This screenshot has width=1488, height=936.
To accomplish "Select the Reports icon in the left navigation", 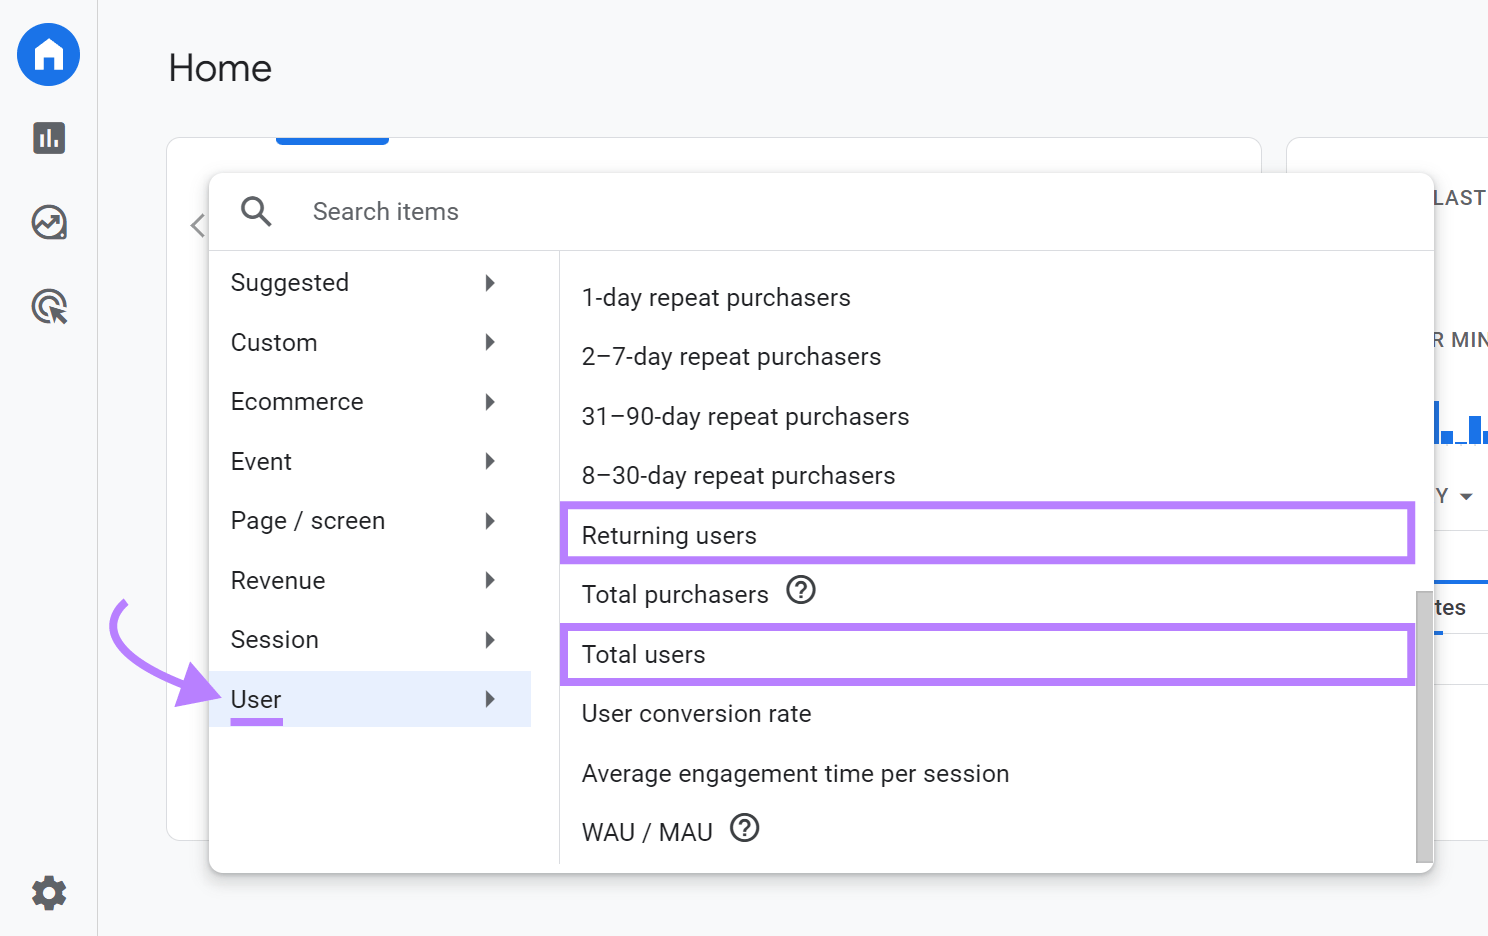I will tap(48, 138).
